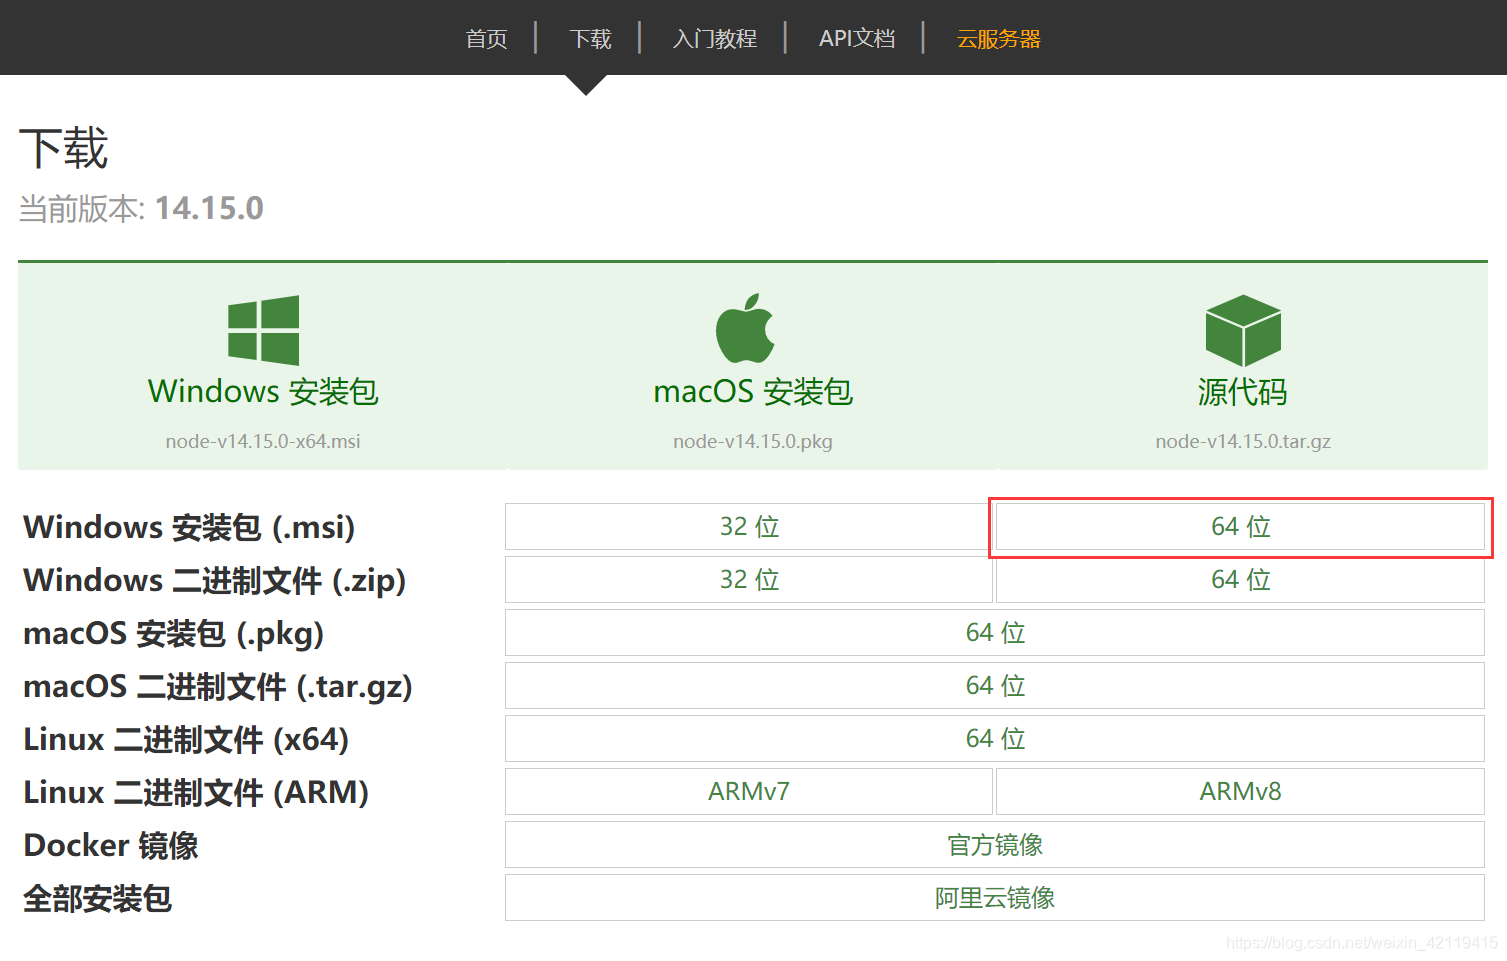
Task: Click the Linux 二进制文件 (ARM) row label
Action: point(196,792)
